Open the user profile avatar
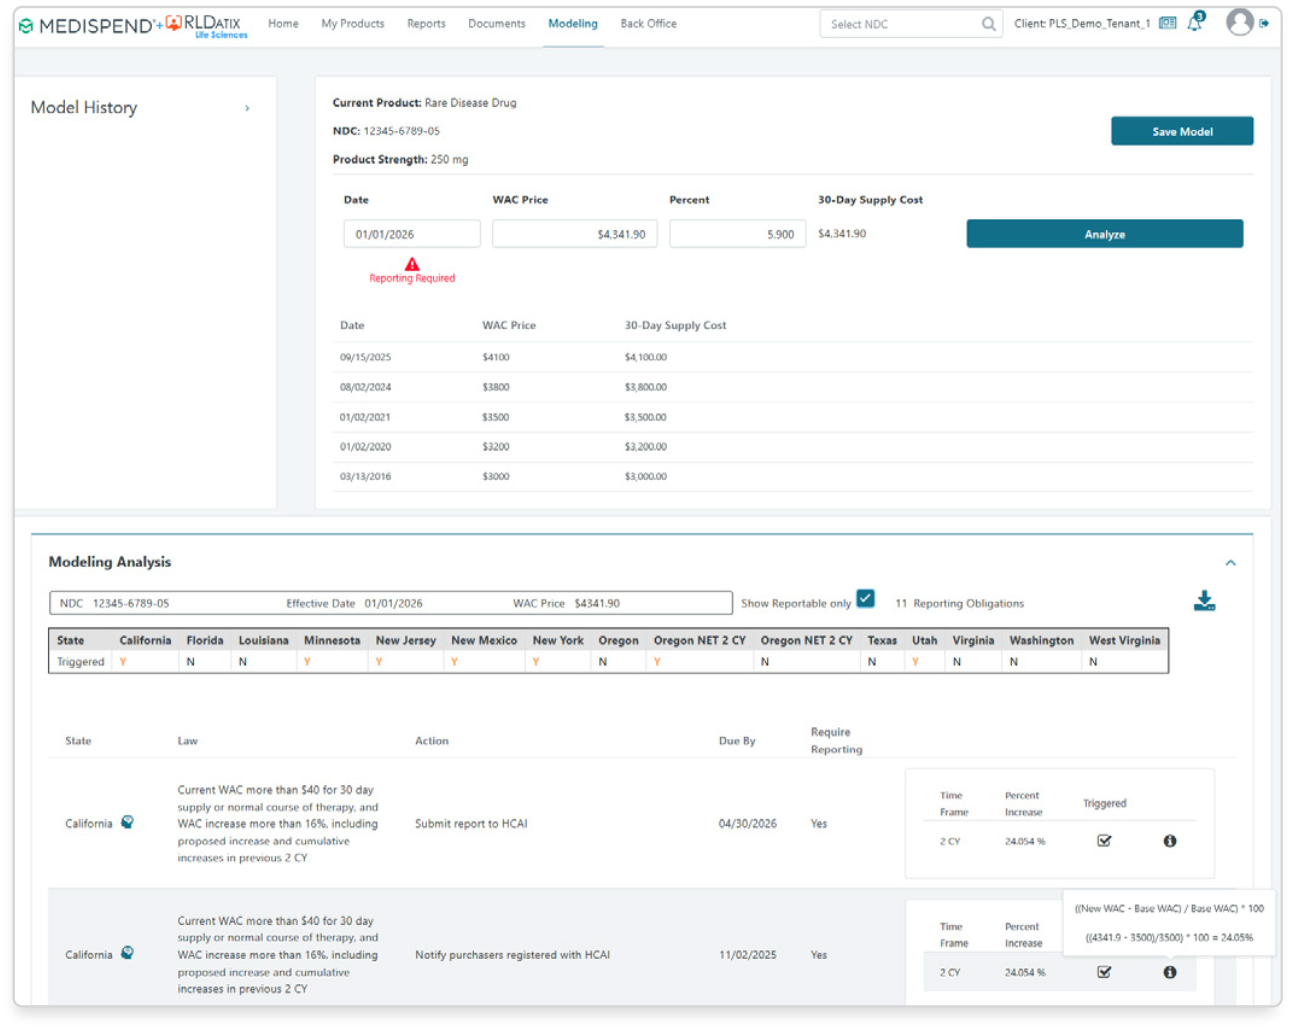Viewport: 1294px width, 1032px height. (1239, 23)
